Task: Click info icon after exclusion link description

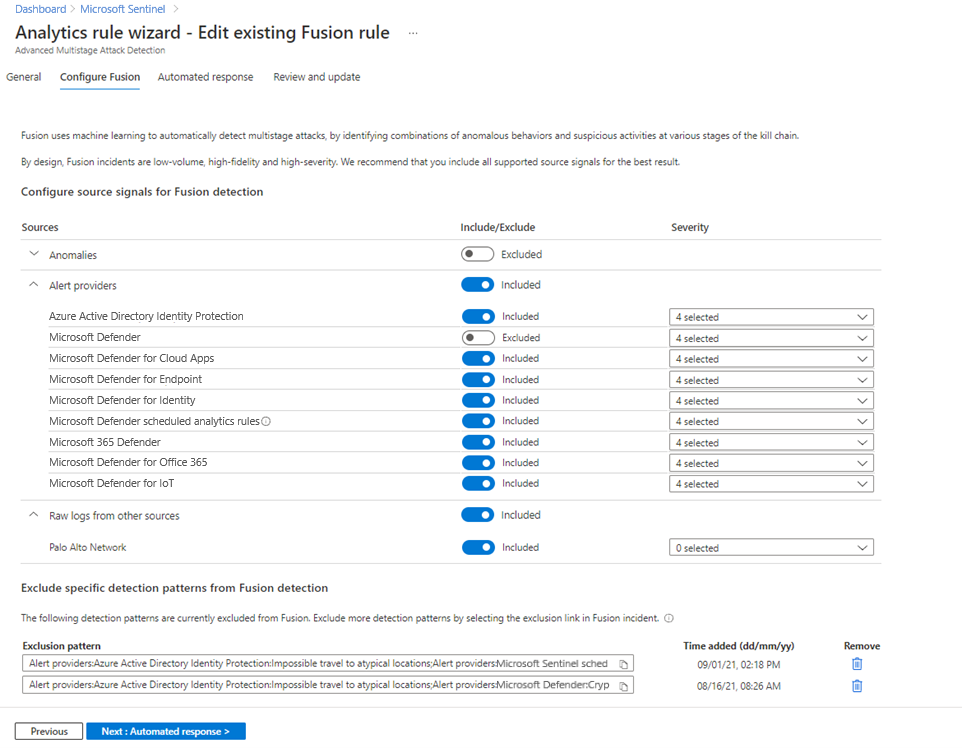Action: coord(669,618)
